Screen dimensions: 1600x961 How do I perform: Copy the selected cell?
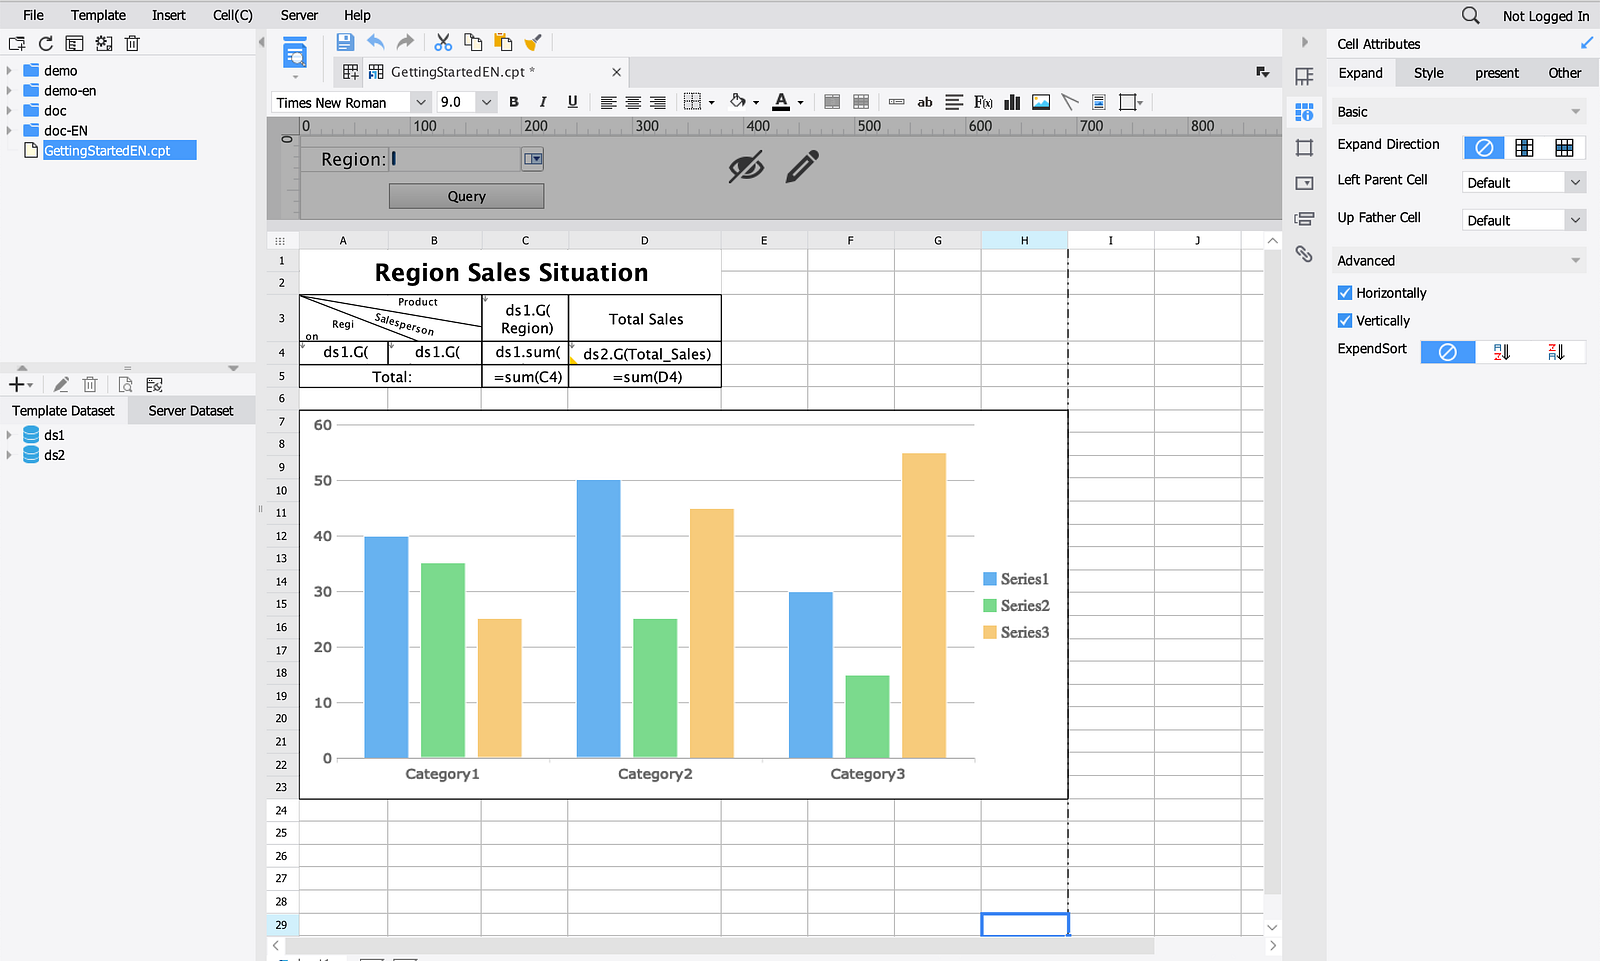click(x=473, y=42)
